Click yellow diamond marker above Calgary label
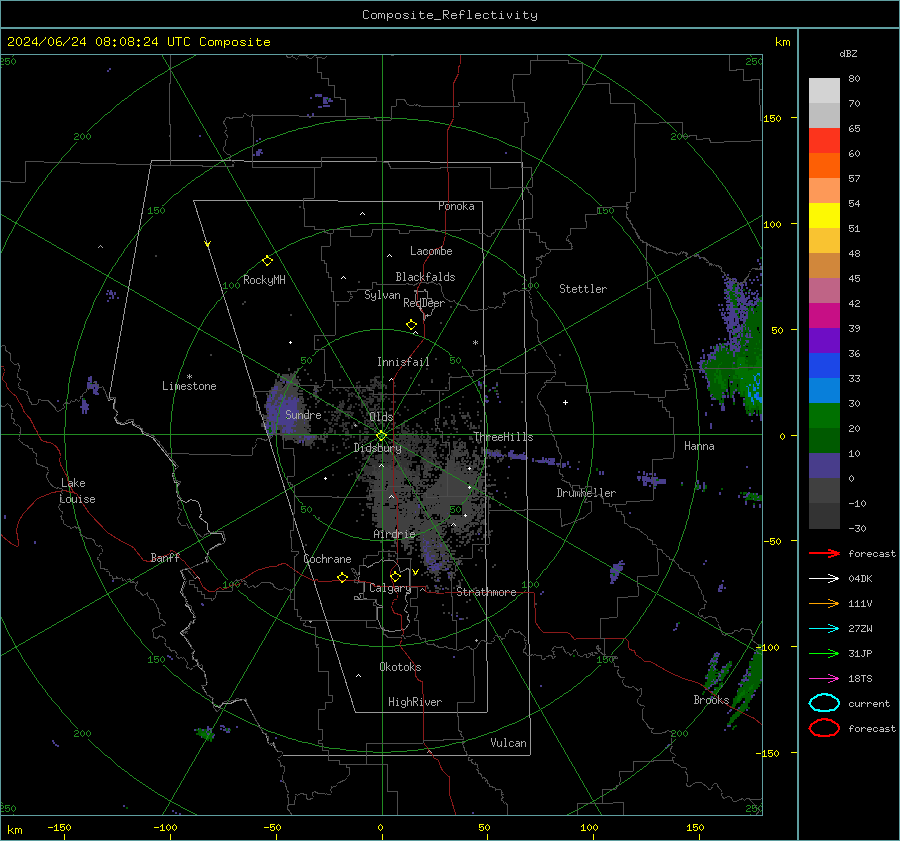Screen dimensions: 900x841 pos(395,576)
